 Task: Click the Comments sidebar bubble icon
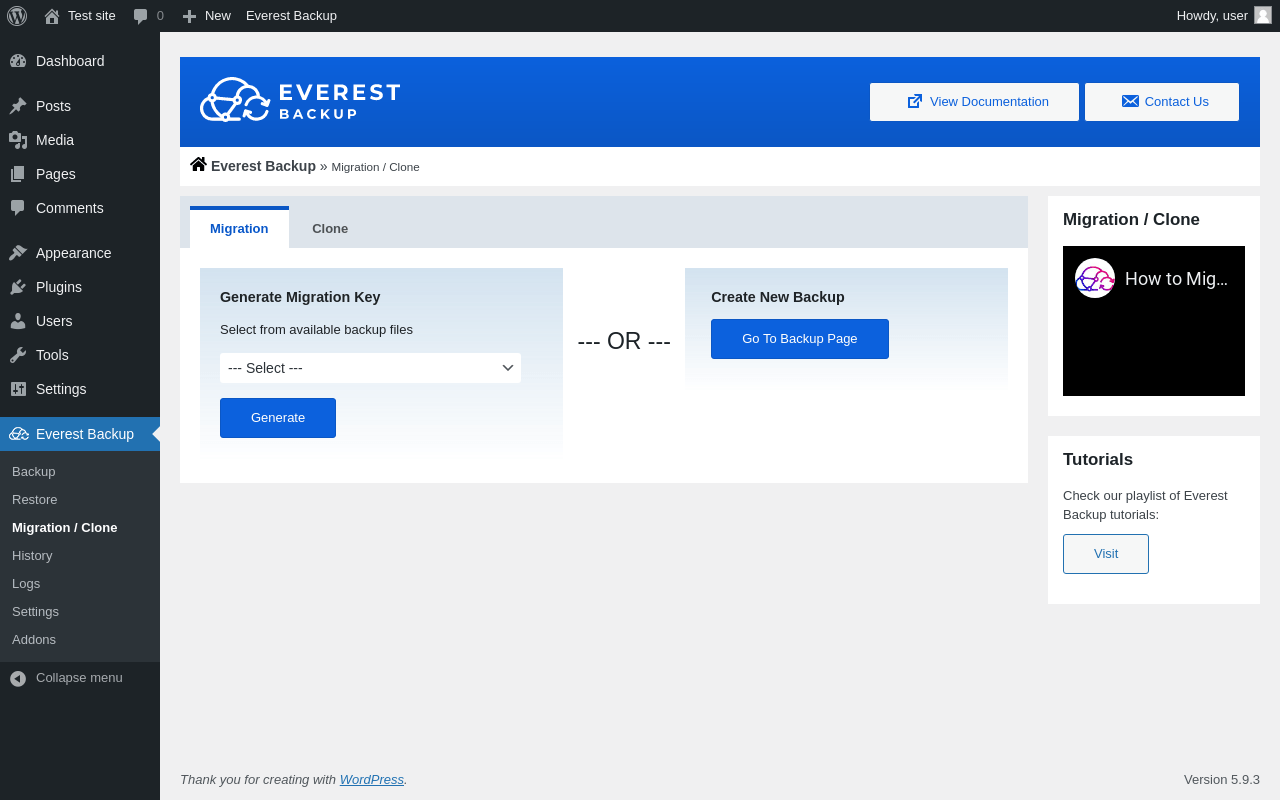point(18,208)
